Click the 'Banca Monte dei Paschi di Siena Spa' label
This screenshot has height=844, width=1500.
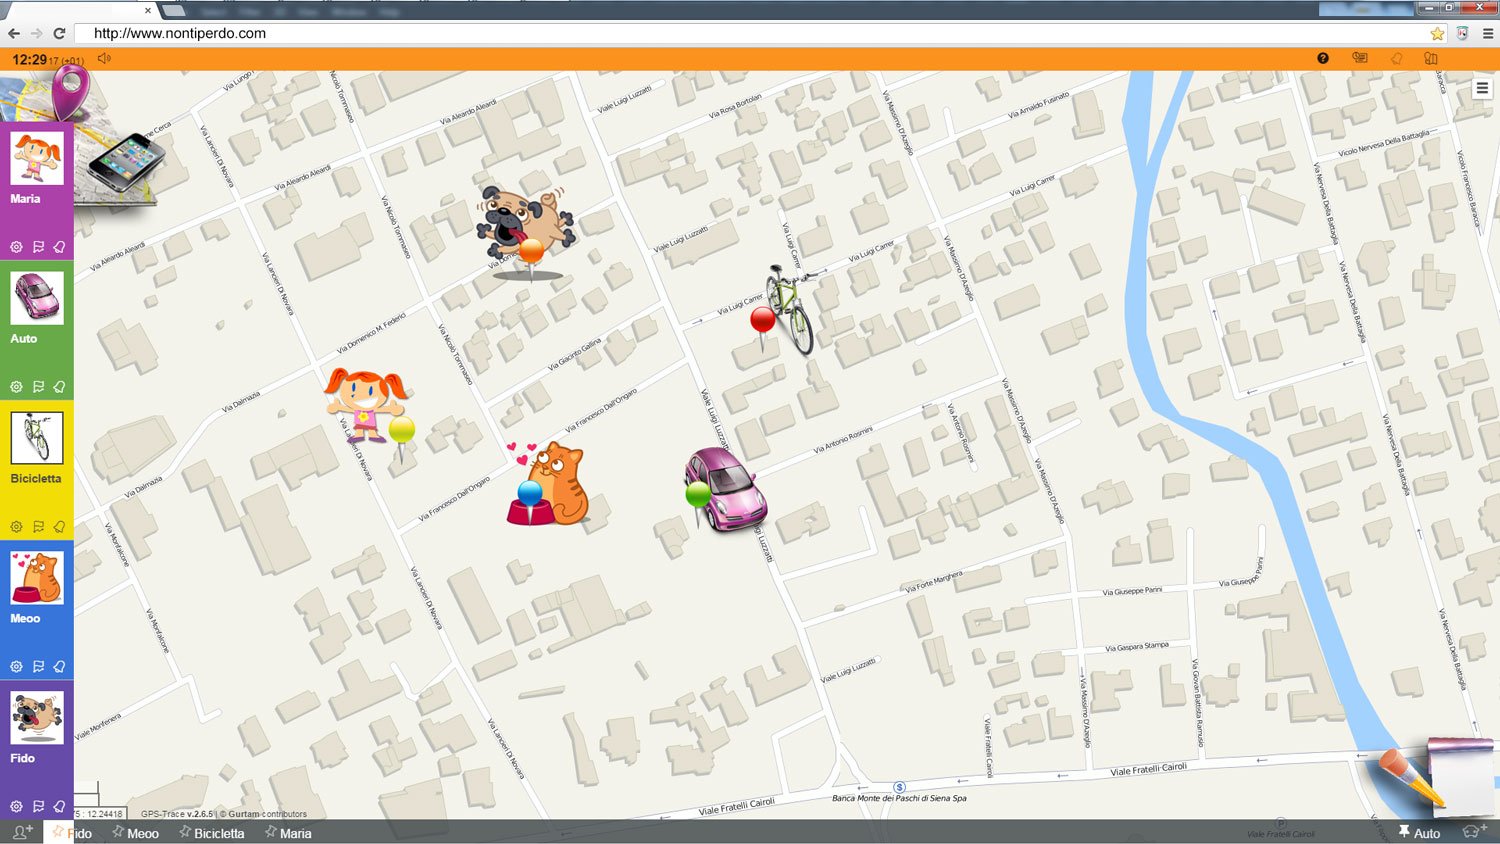pos(899,798)
